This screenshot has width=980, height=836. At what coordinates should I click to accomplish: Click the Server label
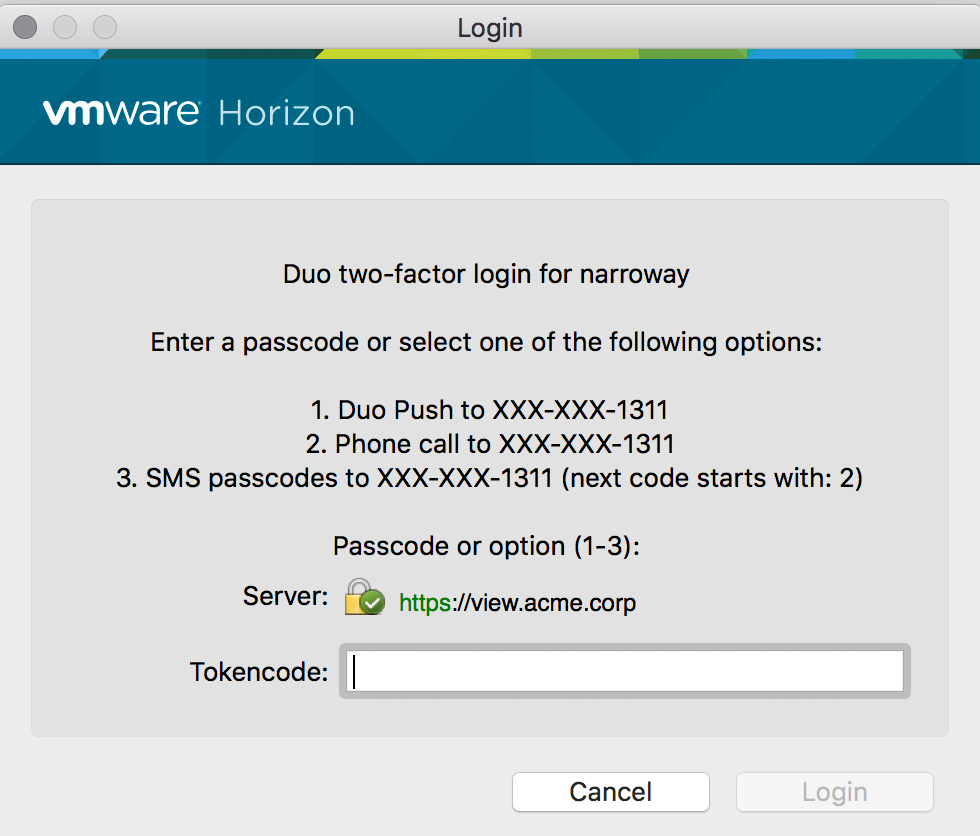pyautogui.click(x=285, y=596)
